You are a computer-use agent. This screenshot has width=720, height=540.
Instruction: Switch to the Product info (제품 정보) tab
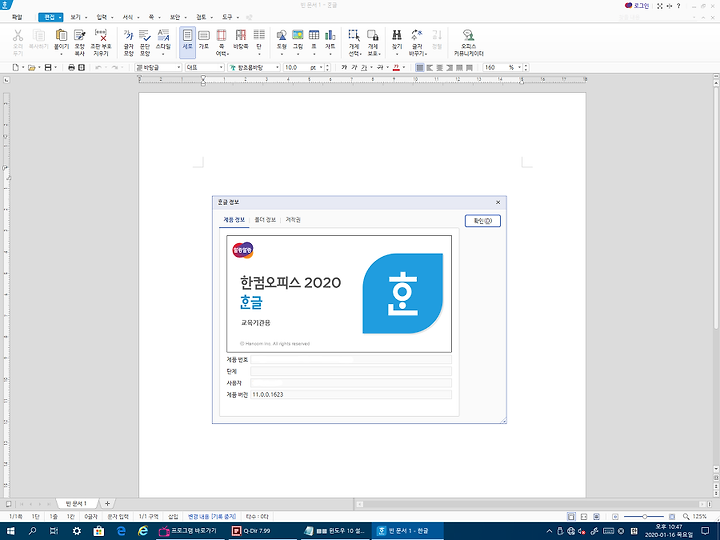pyautogui.click(x=234, y=220)
